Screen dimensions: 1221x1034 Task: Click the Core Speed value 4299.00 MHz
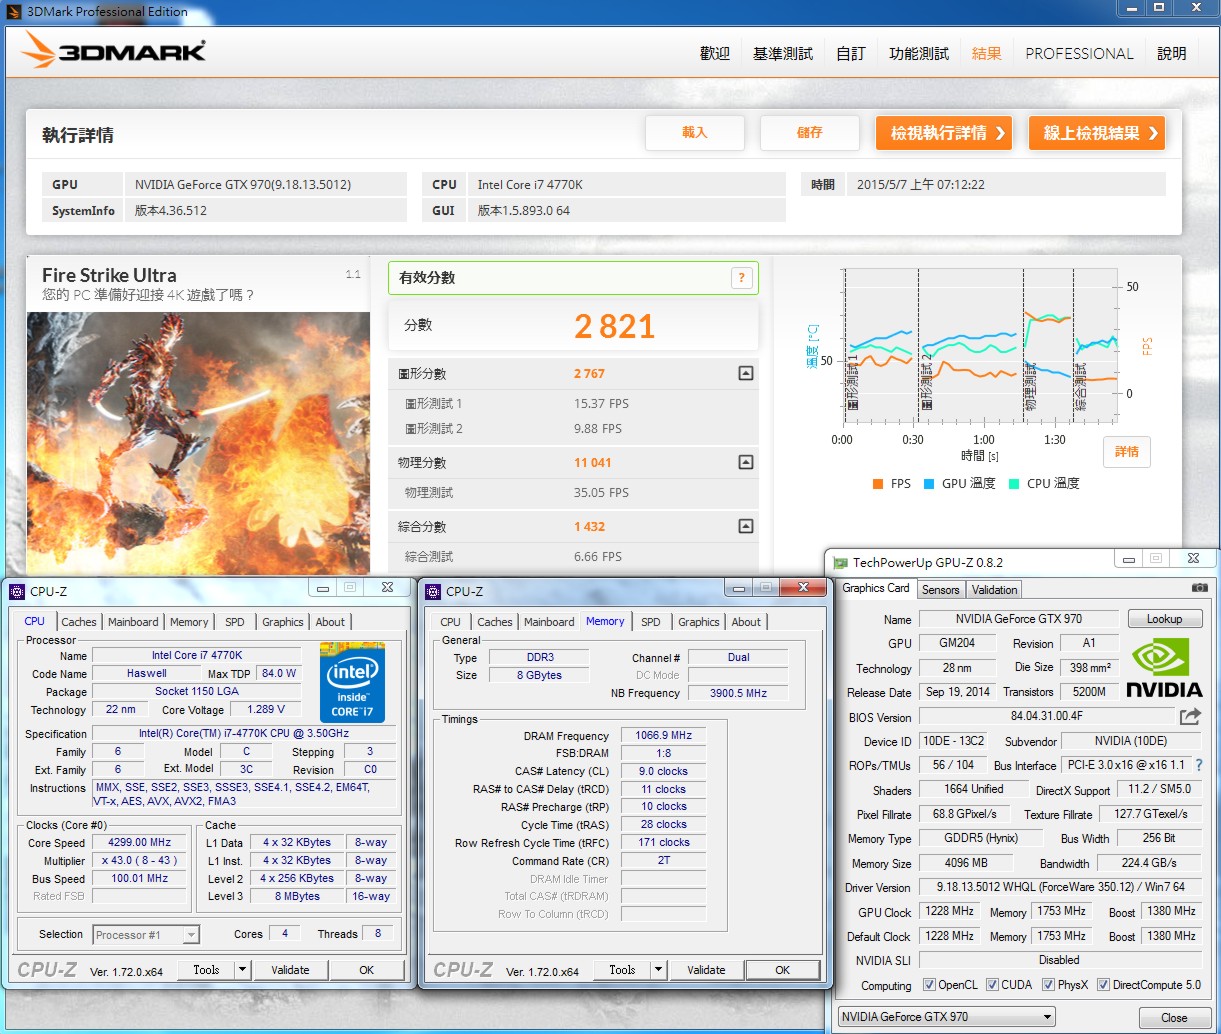pos(140,843)
